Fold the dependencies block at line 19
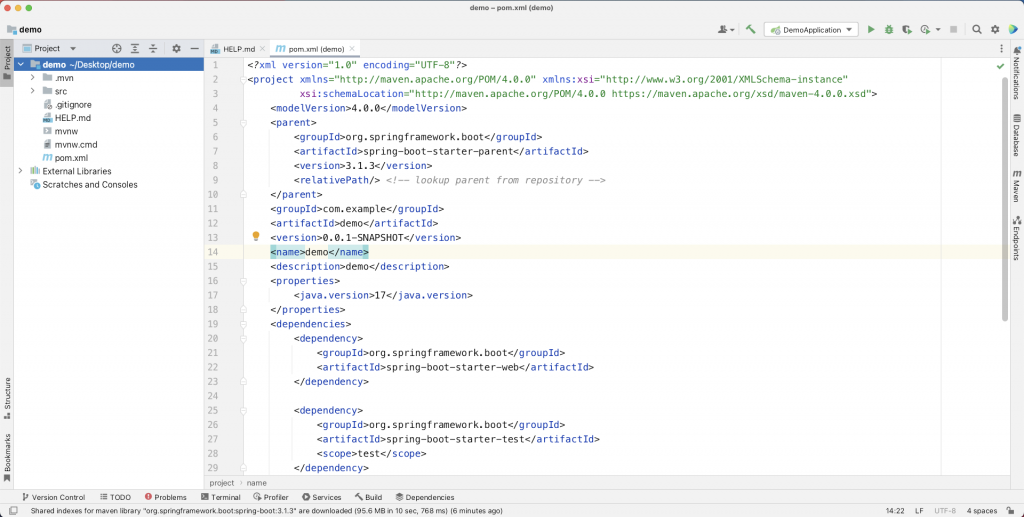Screen dimensions: 1024x517 coord(243,324)
